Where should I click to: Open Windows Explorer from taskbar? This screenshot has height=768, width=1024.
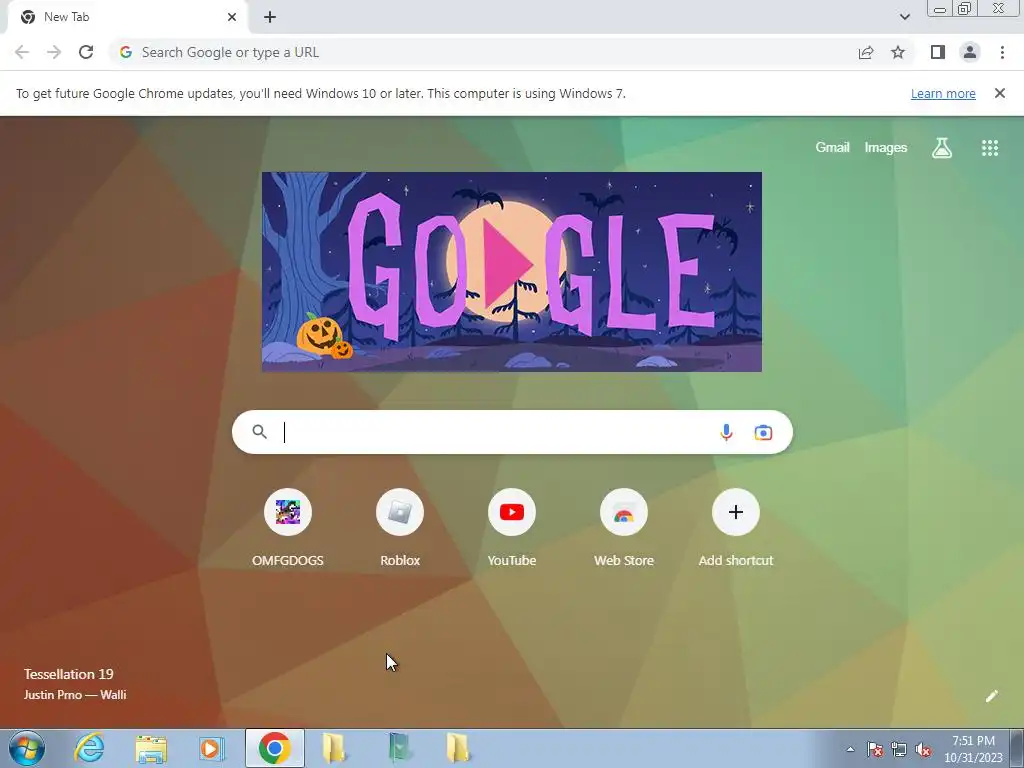(x=151, y=748)
